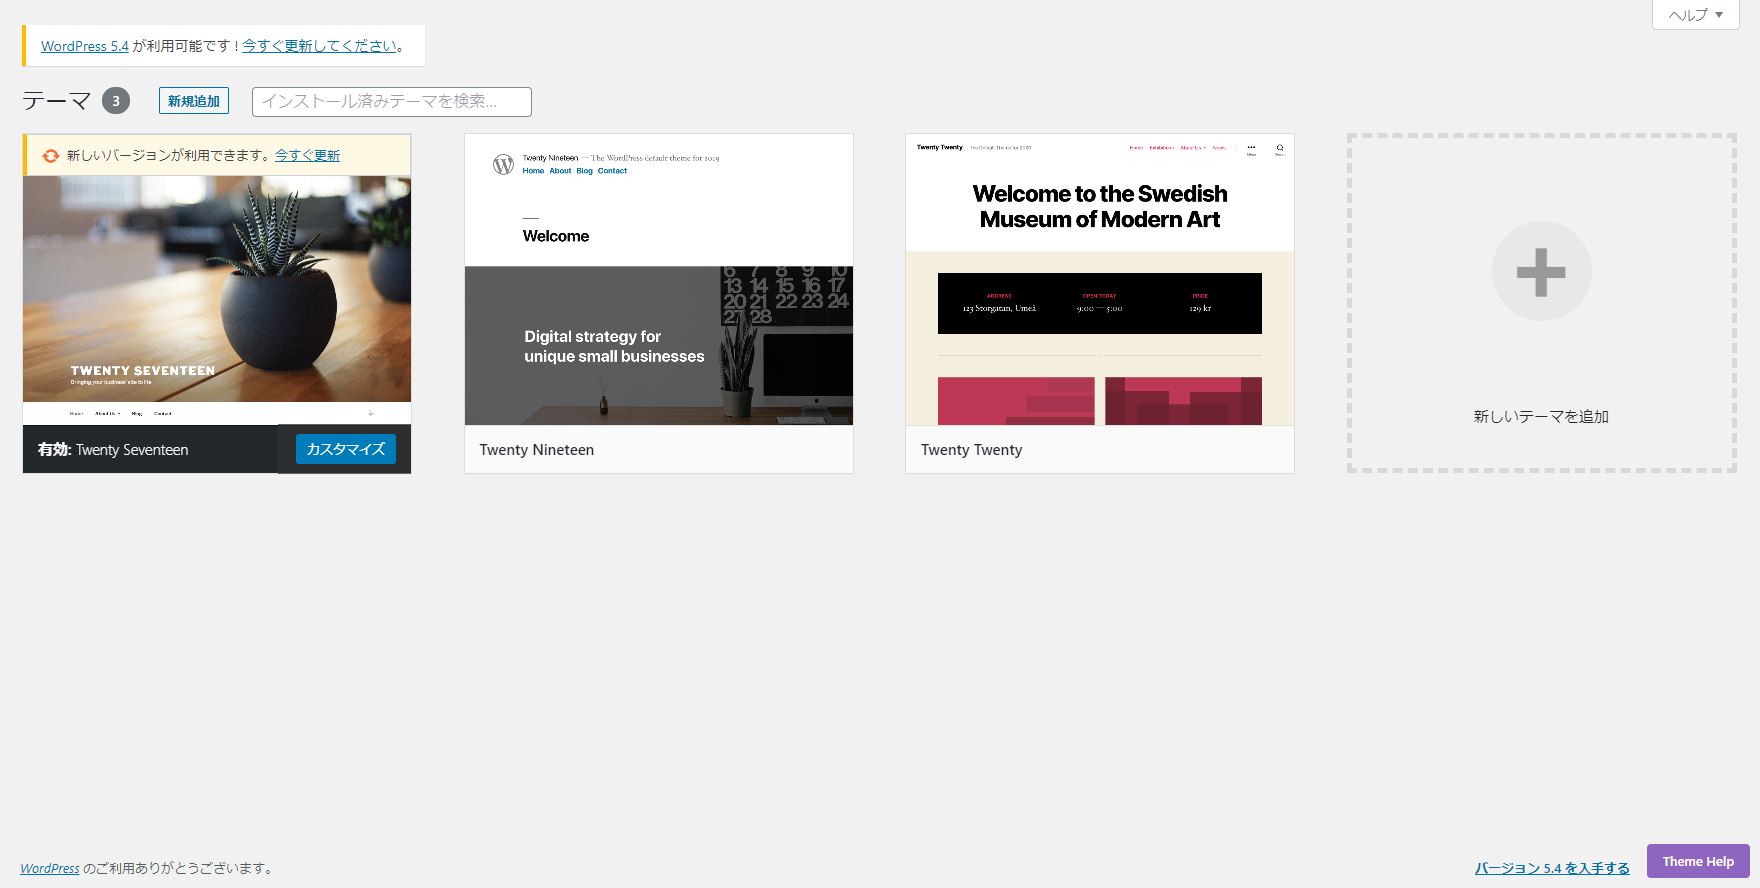Image resolution: width=1760 pixels, height=888 pixels.
Task: Open the WordPress footer link
Action: tap(50, 868)
